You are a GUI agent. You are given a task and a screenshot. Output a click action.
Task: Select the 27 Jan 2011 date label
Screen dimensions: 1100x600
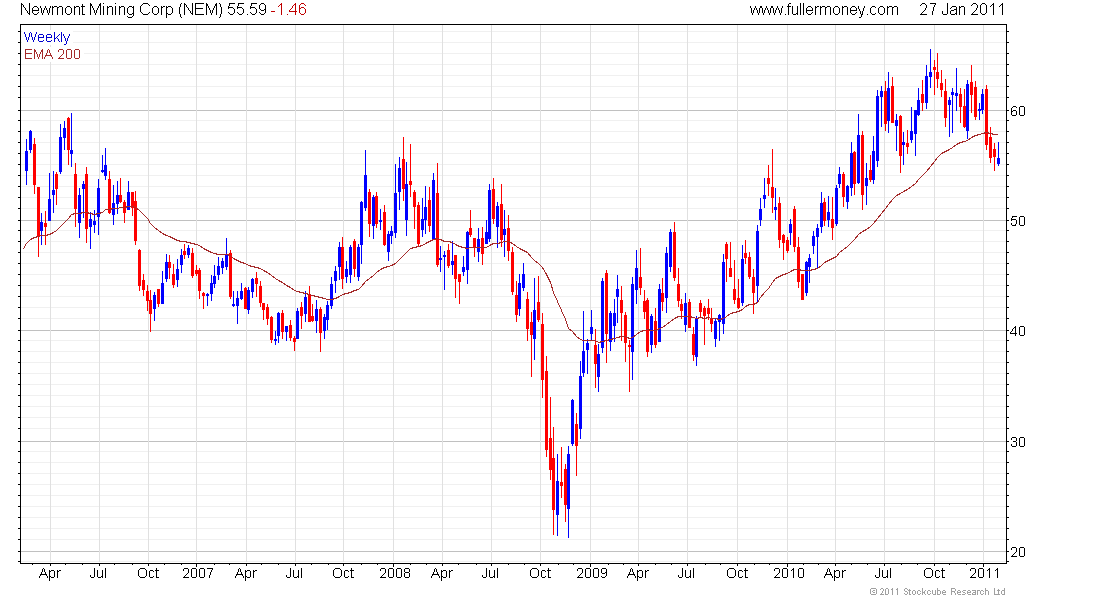(962, 10)
